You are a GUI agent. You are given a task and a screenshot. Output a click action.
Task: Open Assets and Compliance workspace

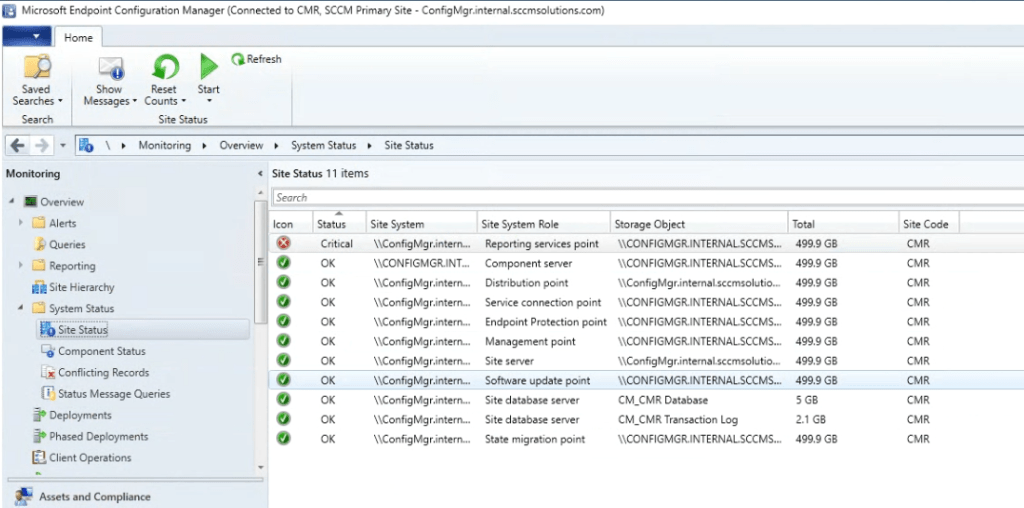pyautogui.click(x=94, y=496)
